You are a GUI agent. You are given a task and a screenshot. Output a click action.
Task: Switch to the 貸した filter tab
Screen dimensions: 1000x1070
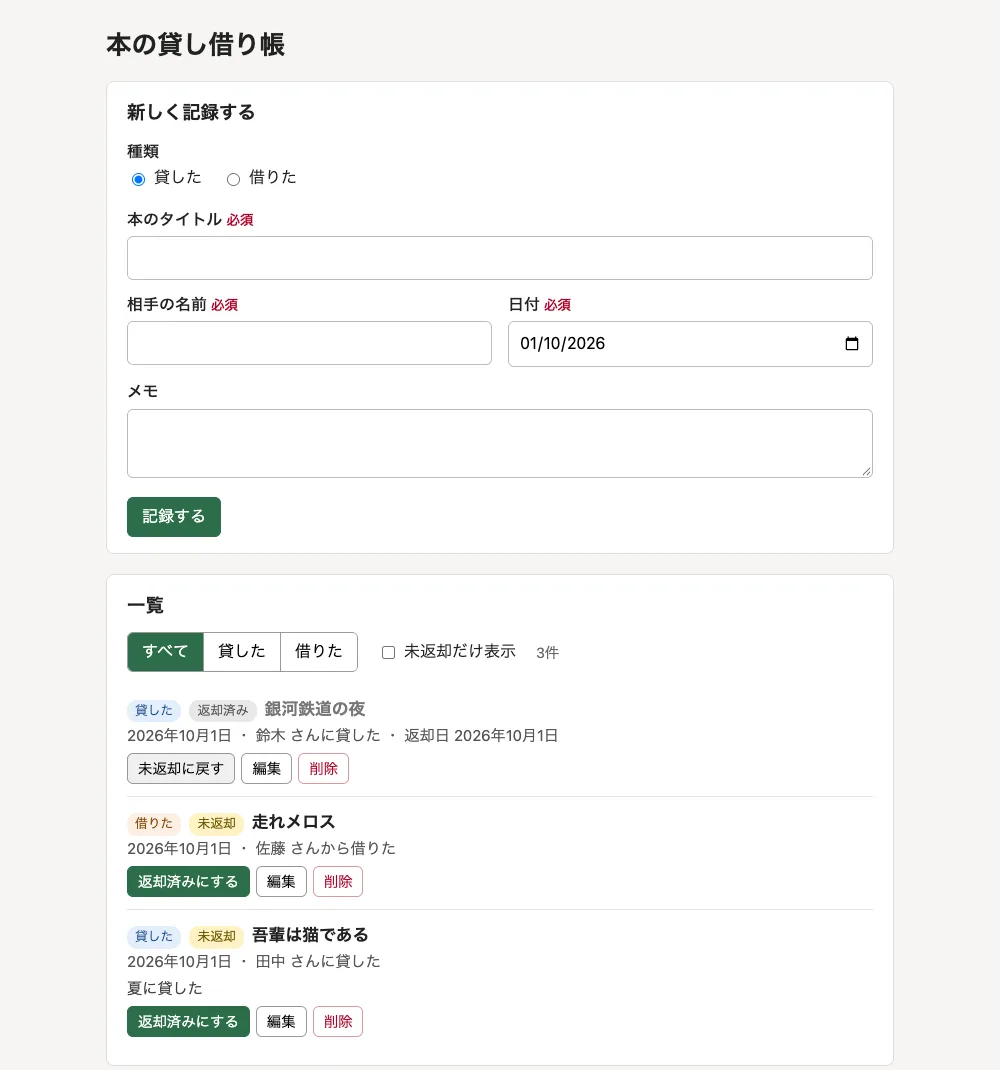[242, 652]
